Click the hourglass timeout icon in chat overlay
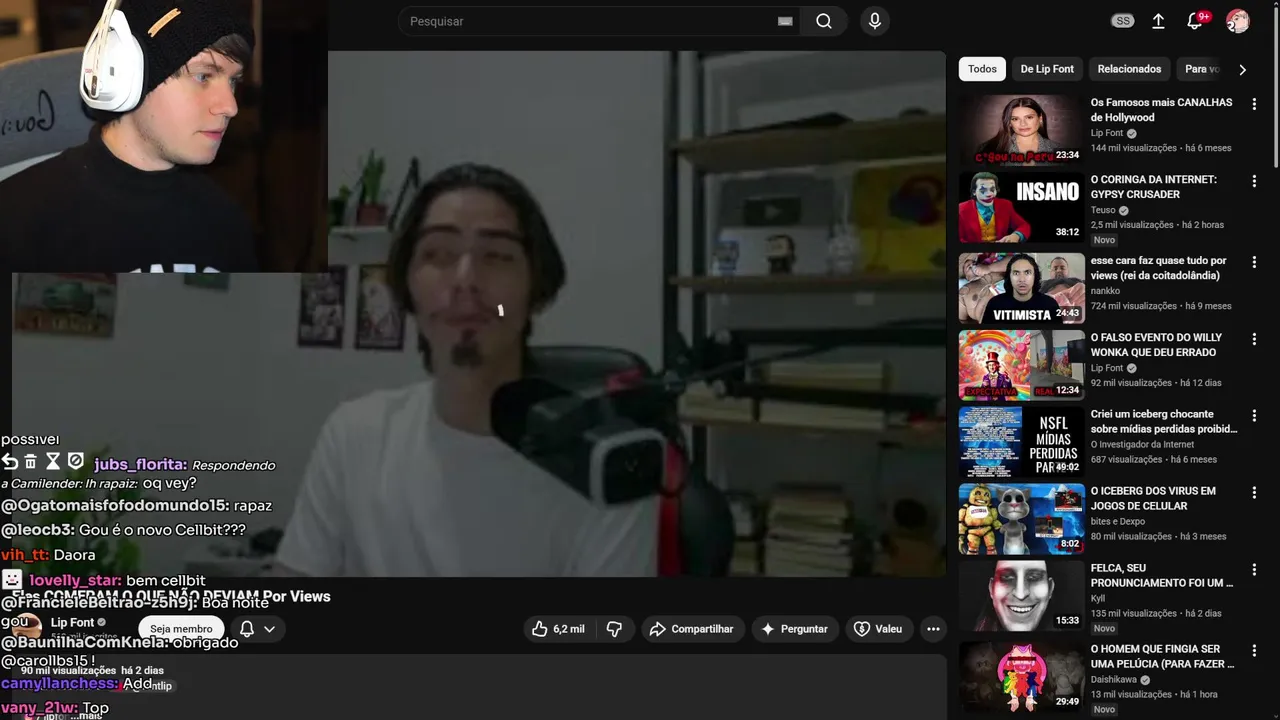 pyautogui.click(x=53, y=462)
